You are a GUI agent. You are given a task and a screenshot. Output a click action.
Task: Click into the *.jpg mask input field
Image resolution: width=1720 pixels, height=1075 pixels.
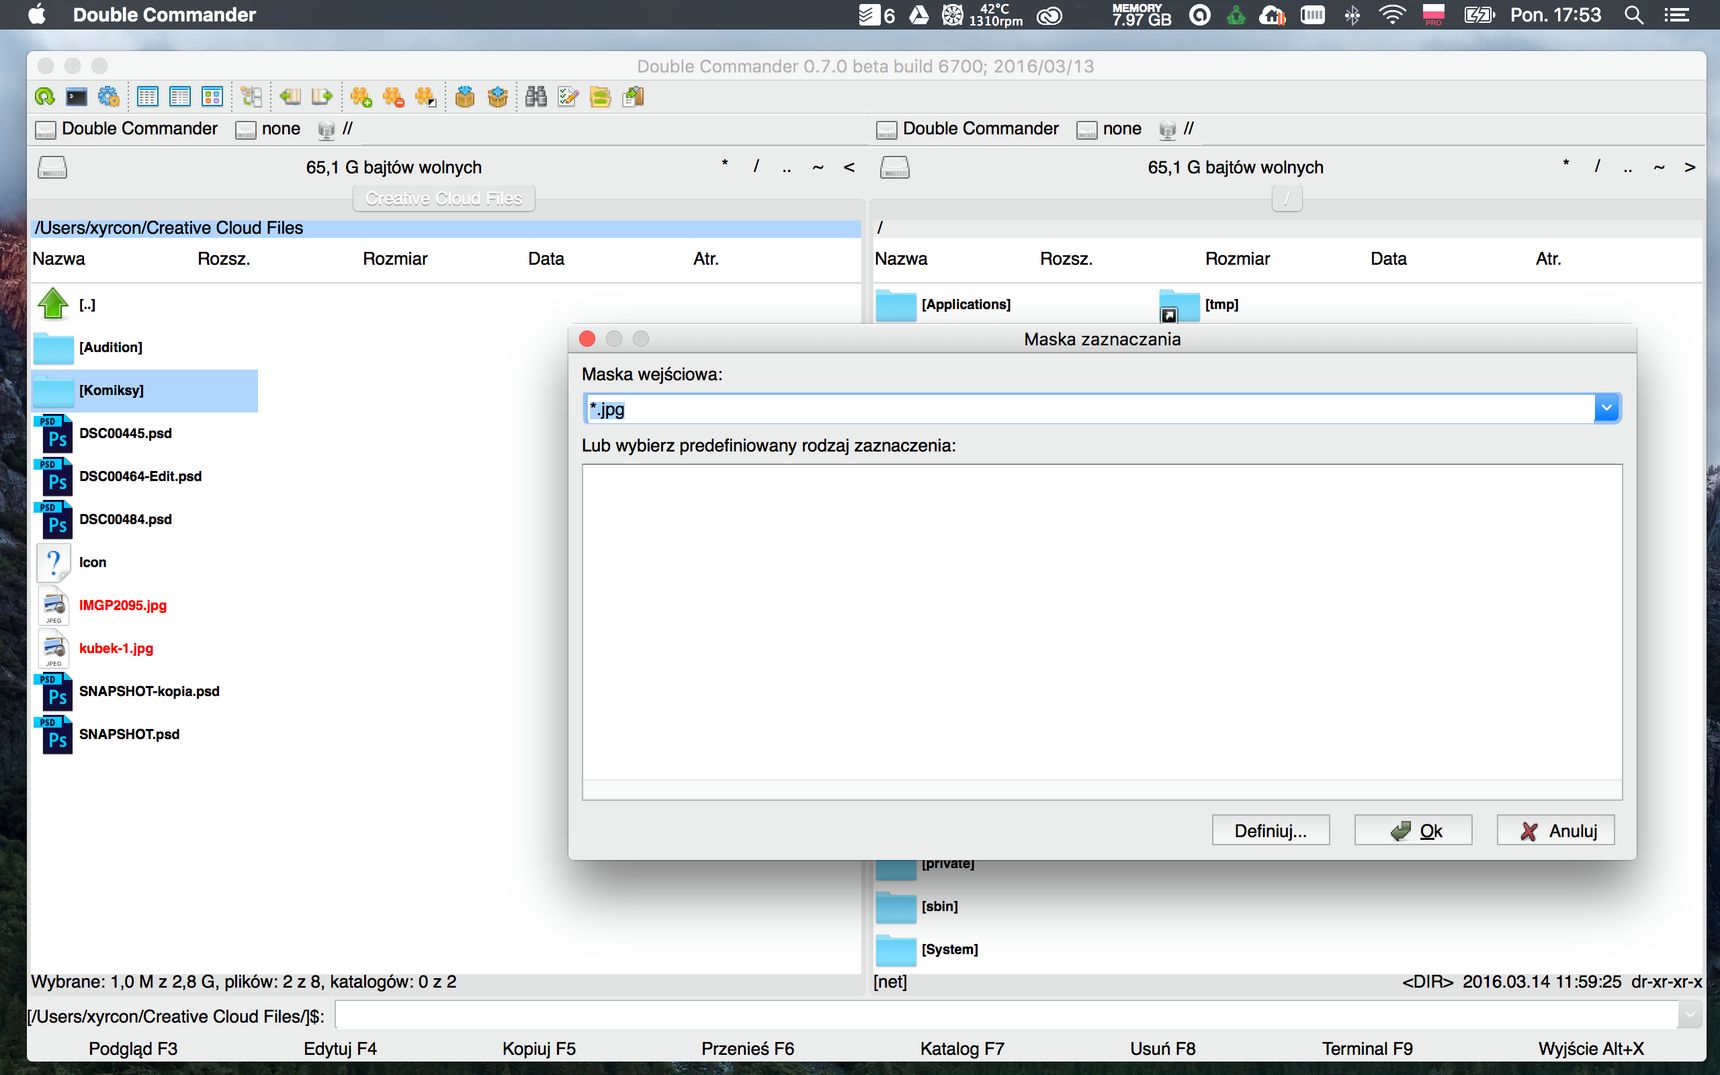click(1089, 408)
